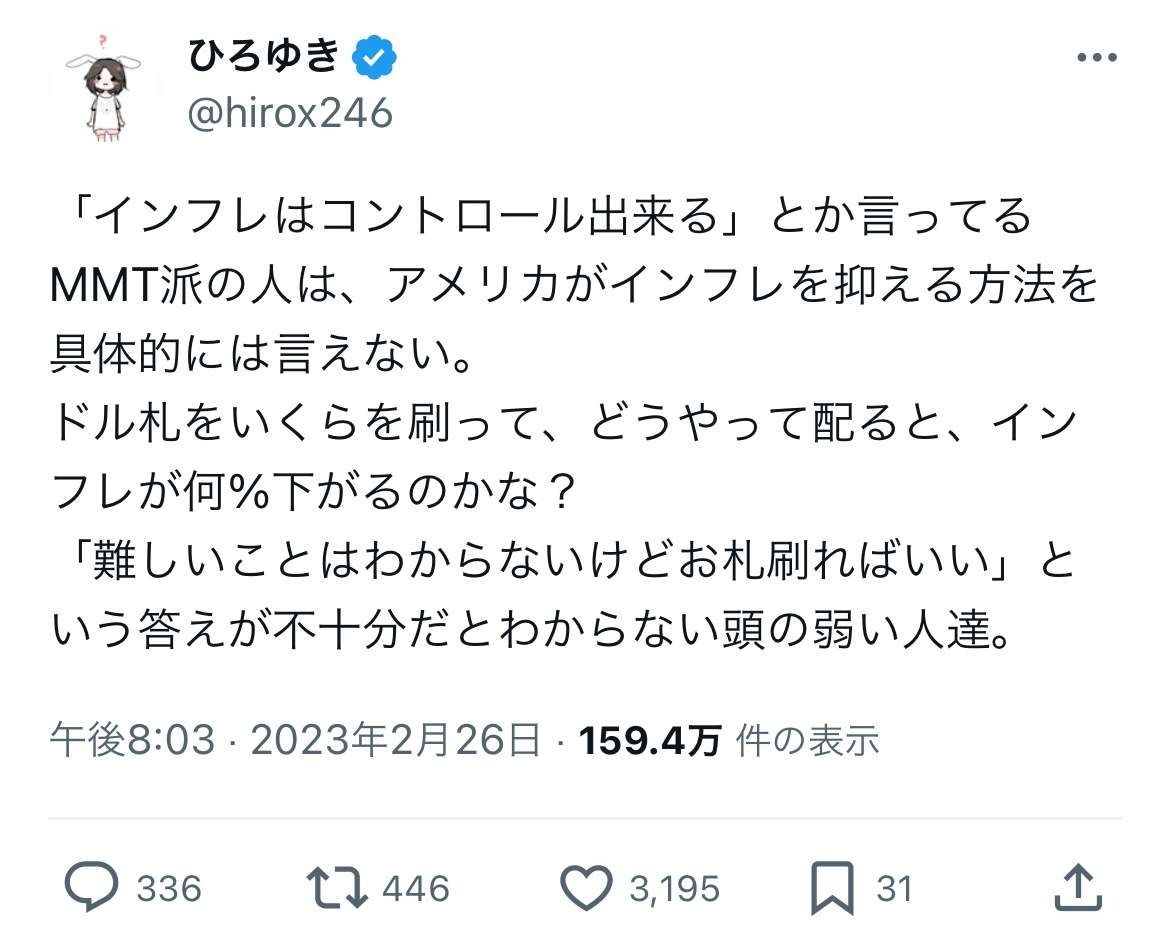Click the @hirox246 handle

290,113
